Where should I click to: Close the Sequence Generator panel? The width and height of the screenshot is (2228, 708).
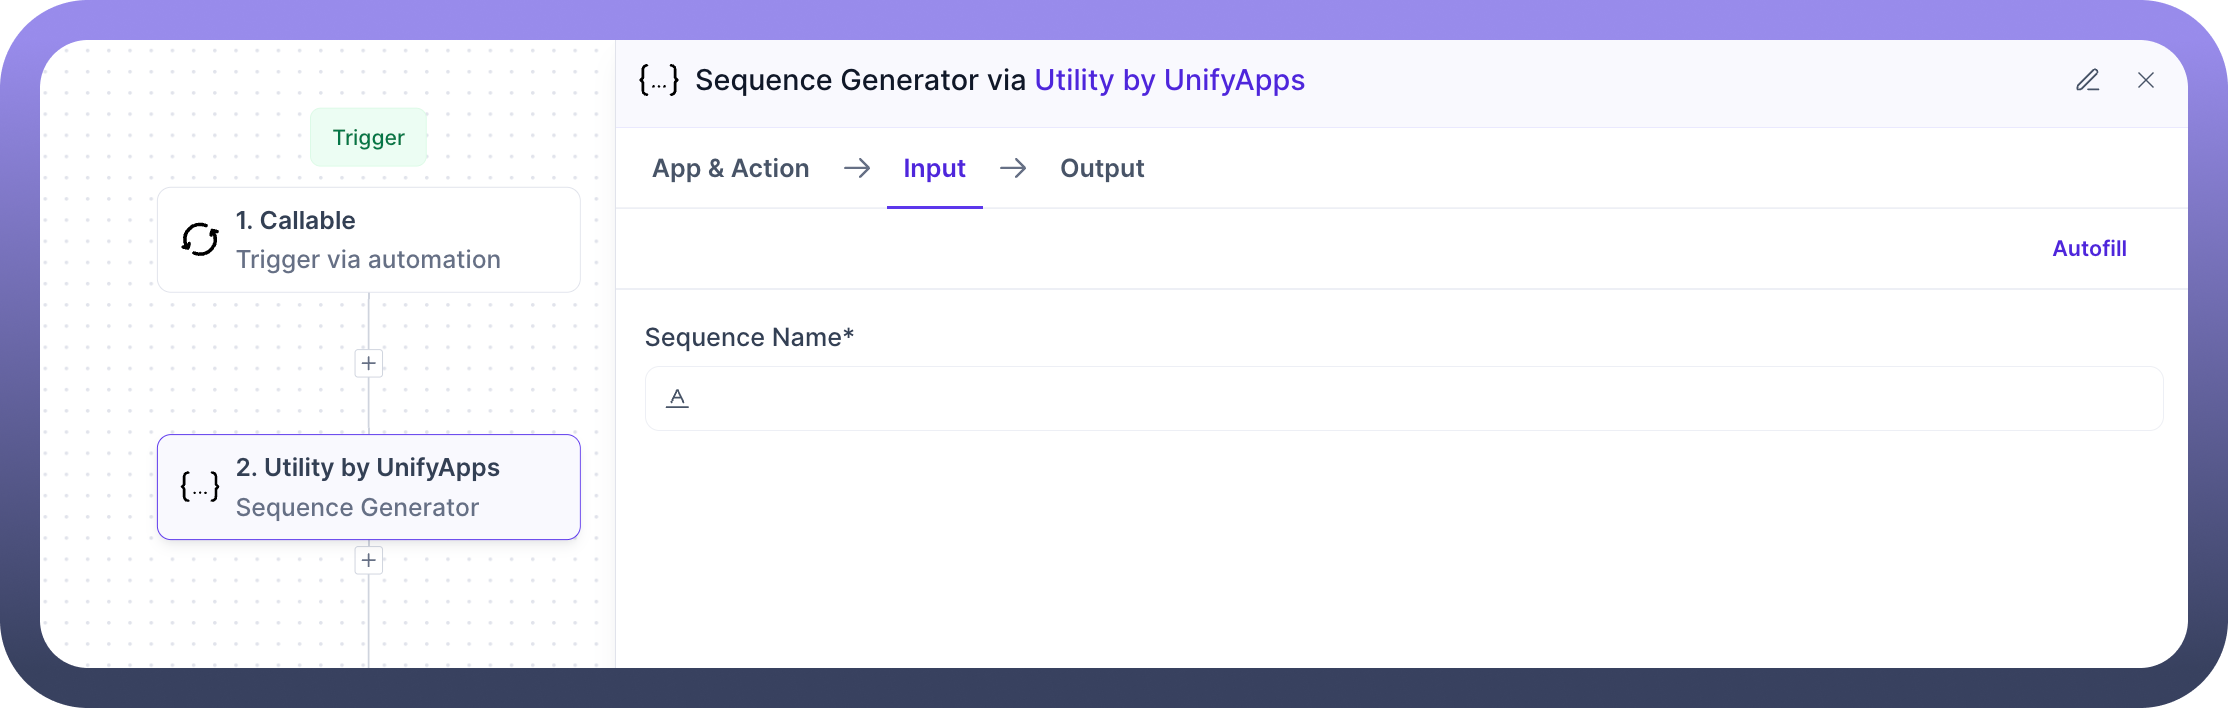tap(2146, 80)
